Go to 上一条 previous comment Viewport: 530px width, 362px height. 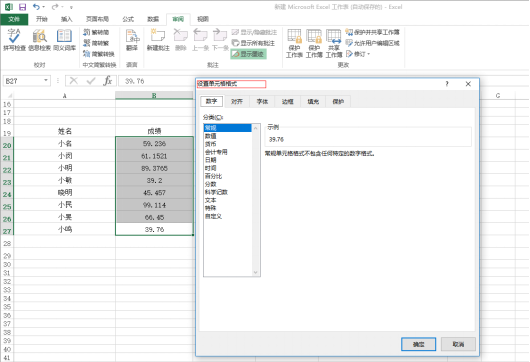(x=200, y=40)
